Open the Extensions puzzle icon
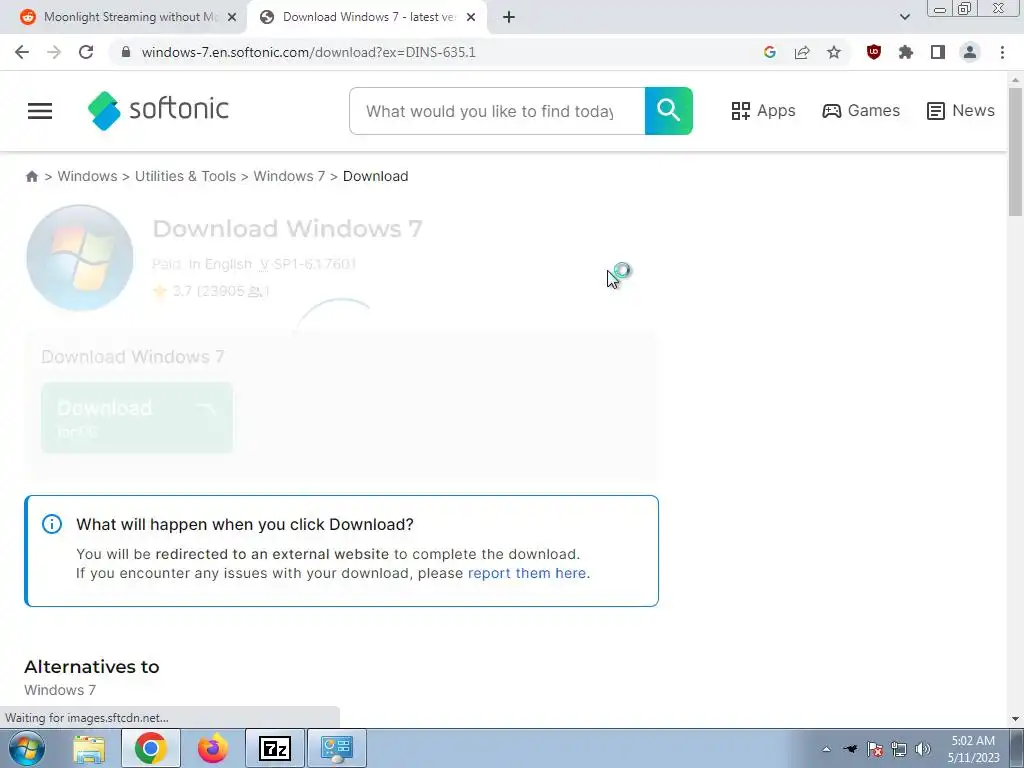Image resolution: width=1024 pixels, height=768 pixels. tap(905, 52)
